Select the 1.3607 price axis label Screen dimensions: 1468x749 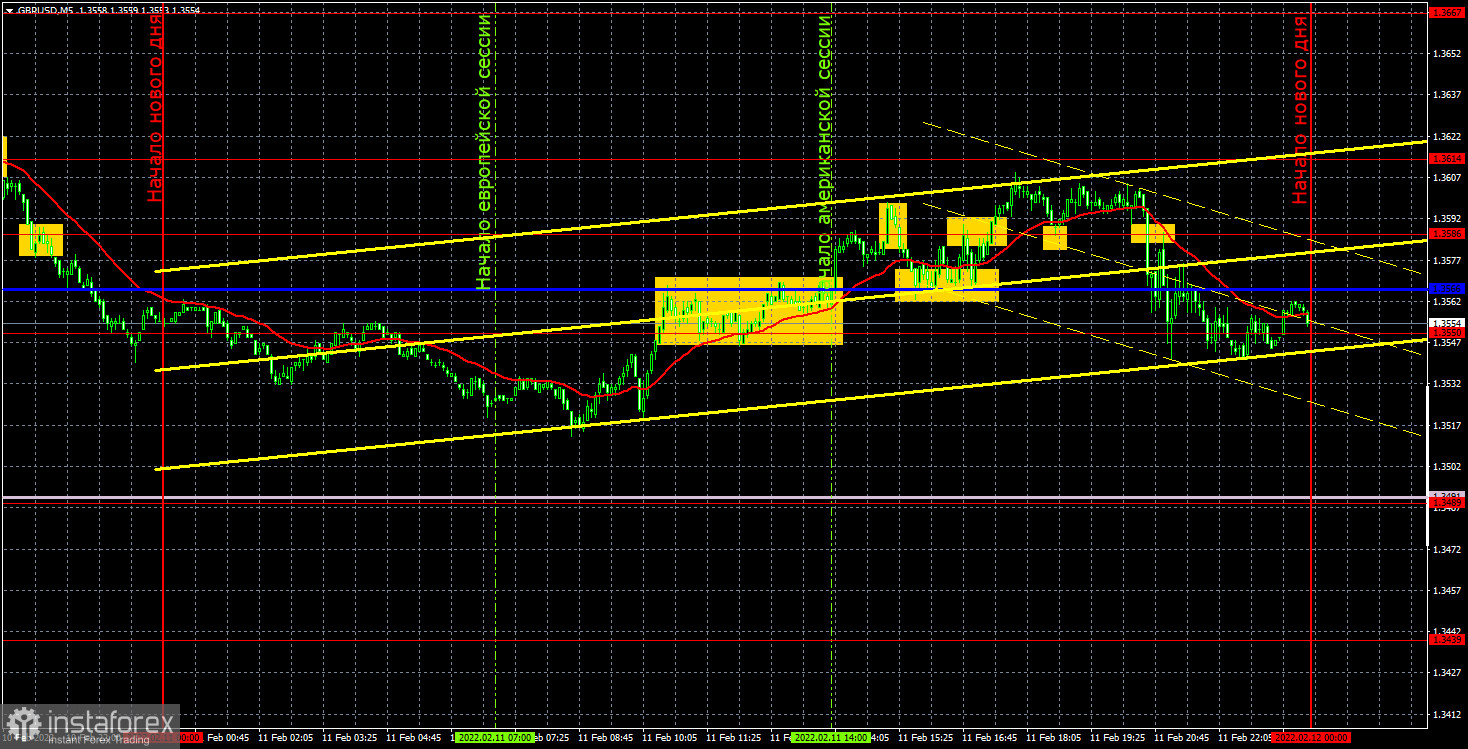pyautogui.click(x=1447, y=177)
